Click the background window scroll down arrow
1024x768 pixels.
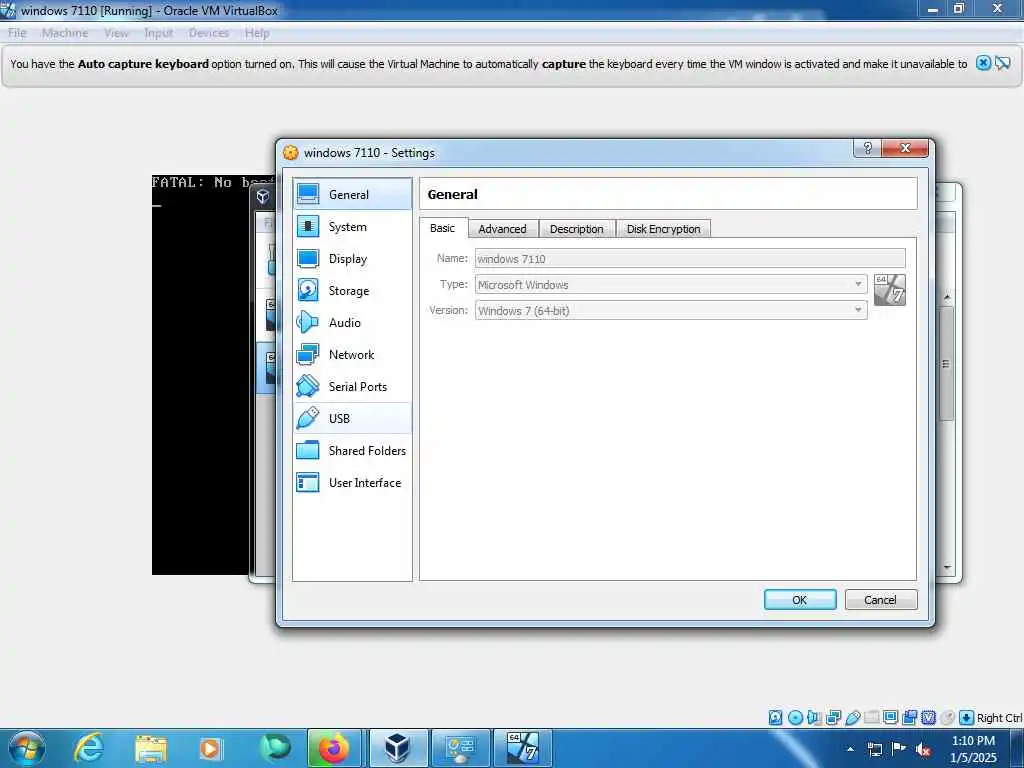(x=947, y=568)
